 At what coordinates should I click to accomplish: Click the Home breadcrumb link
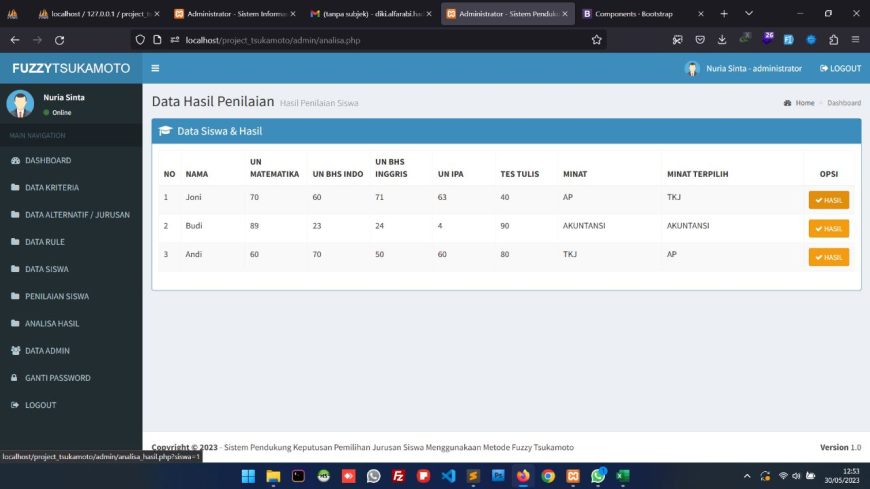pyautogui.click(x=799, y=103)
